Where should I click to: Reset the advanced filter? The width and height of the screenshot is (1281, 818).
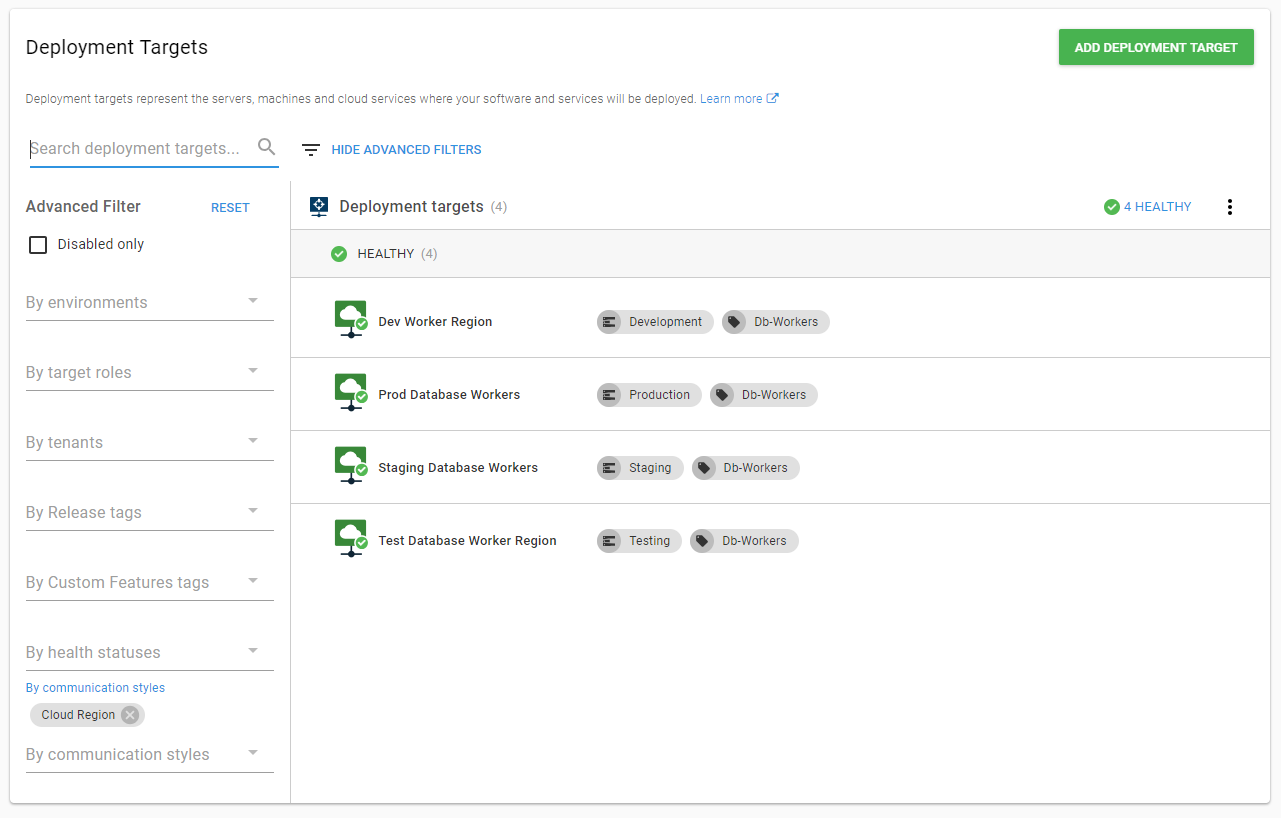[x=230, y=208]
